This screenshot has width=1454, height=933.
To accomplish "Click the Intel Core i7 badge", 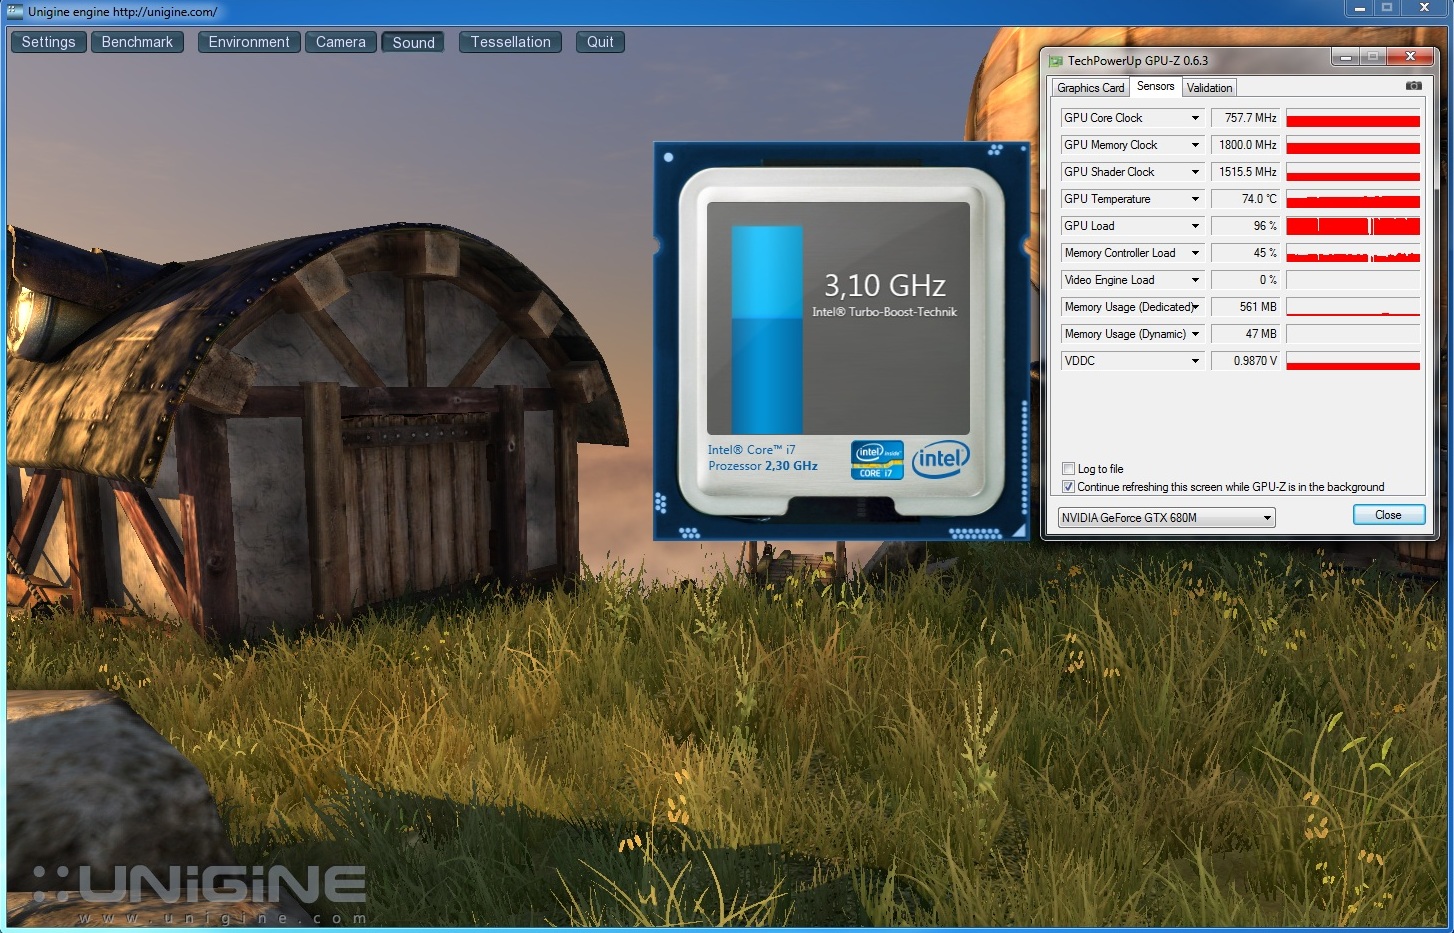I will click(877, 460).
